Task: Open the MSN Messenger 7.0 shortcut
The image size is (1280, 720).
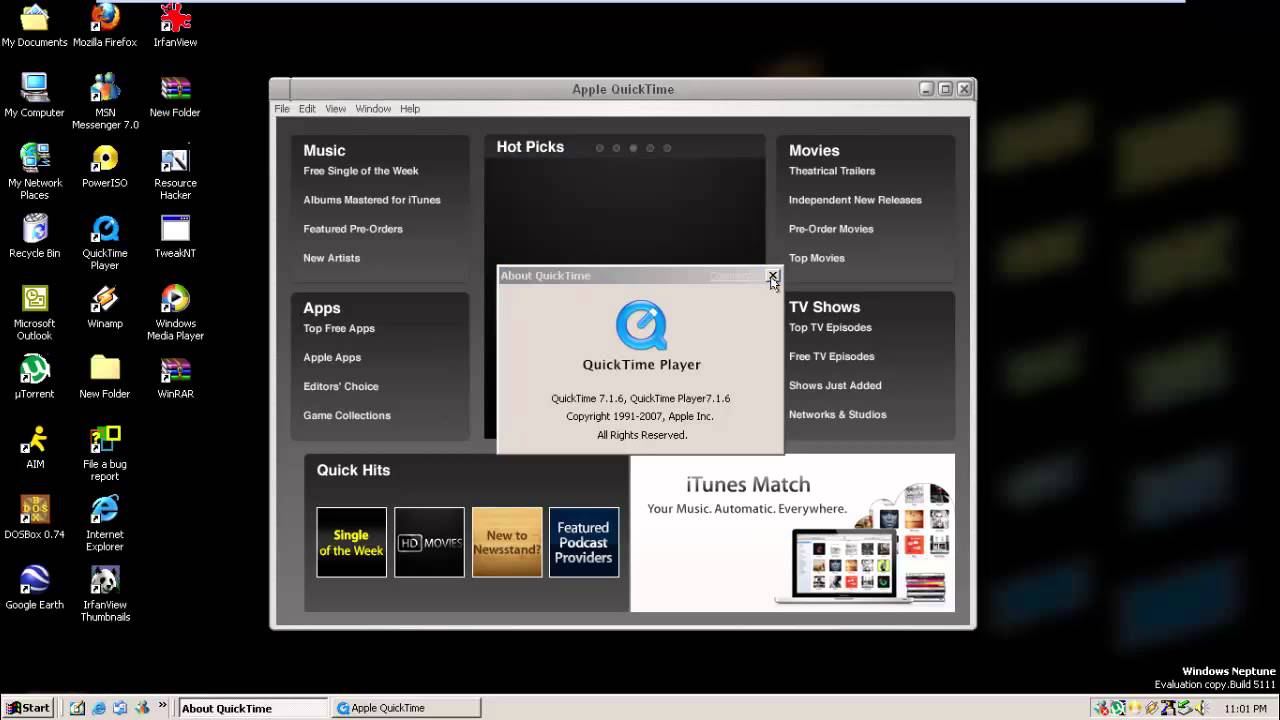Action: (105, 101)
